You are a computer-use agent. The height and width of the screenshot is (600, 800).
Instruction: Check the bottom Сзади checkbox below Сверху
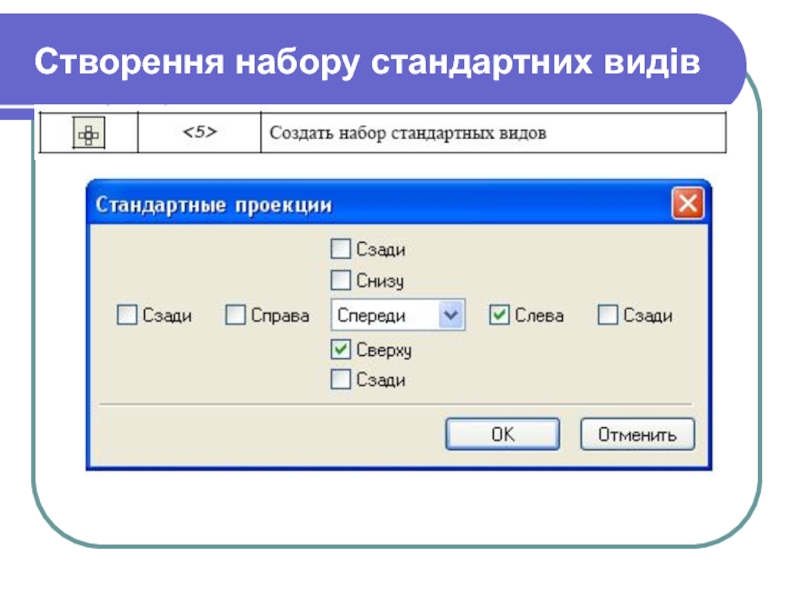click(341, 380)
